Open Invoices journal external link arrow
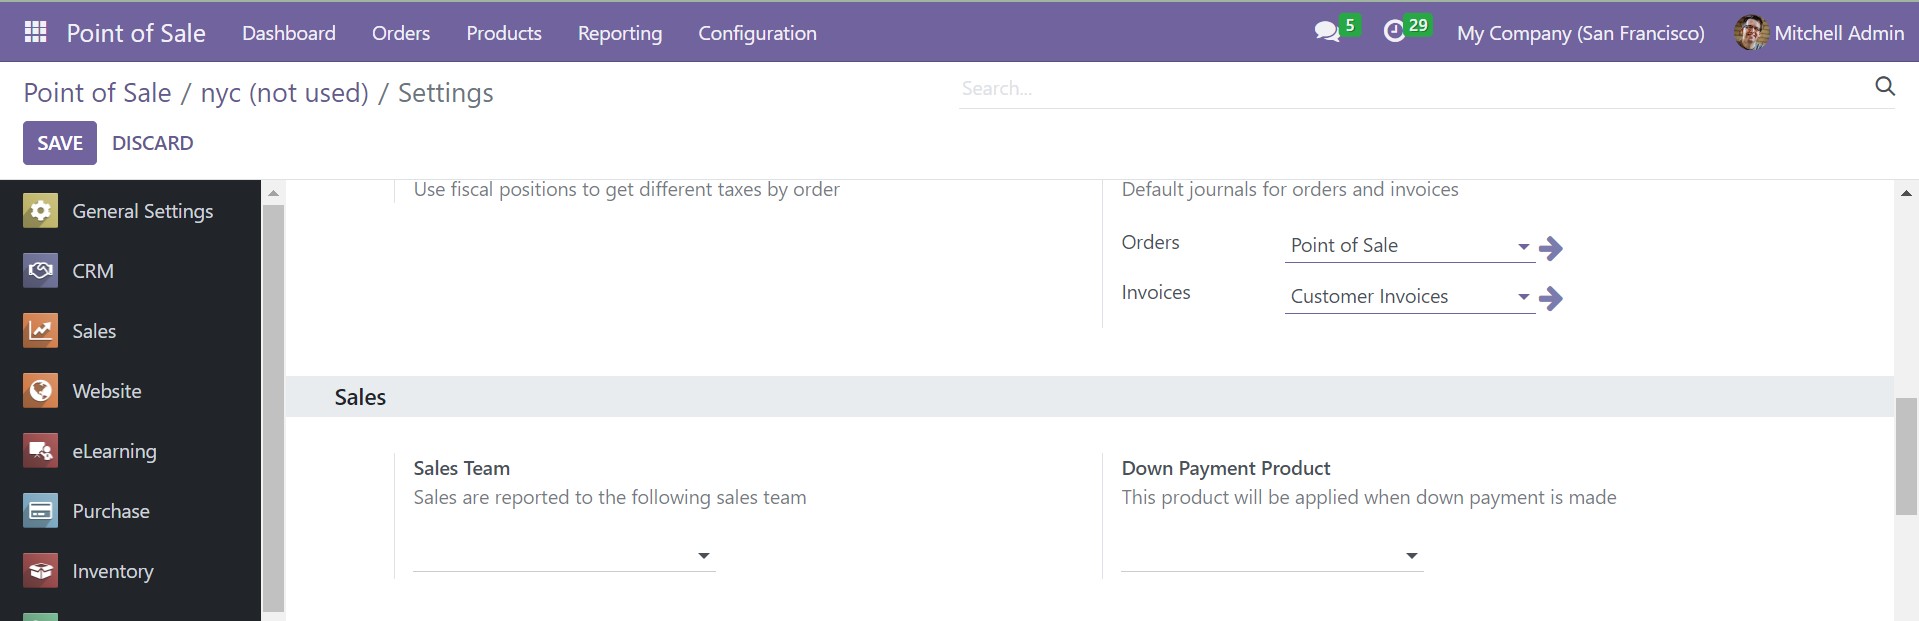The image size is (1919, 621). 1551,298
